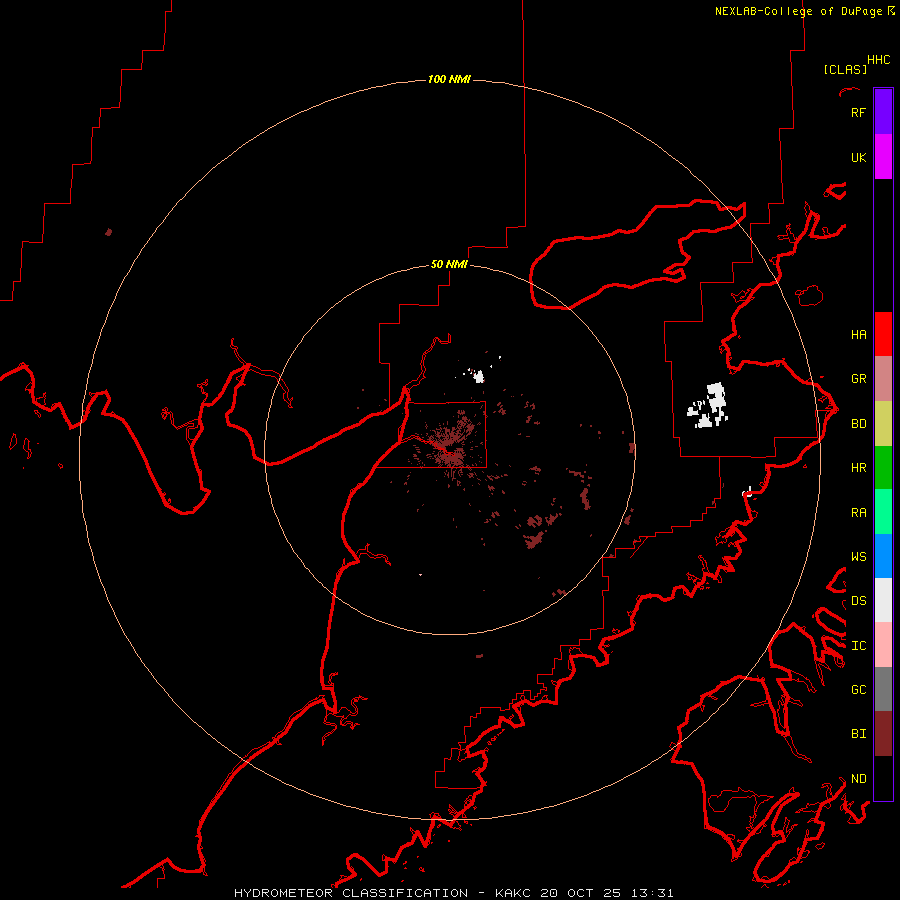Click the NEXLAB-College of DuPage text
The image size is (900, 900).
[798, 11]
